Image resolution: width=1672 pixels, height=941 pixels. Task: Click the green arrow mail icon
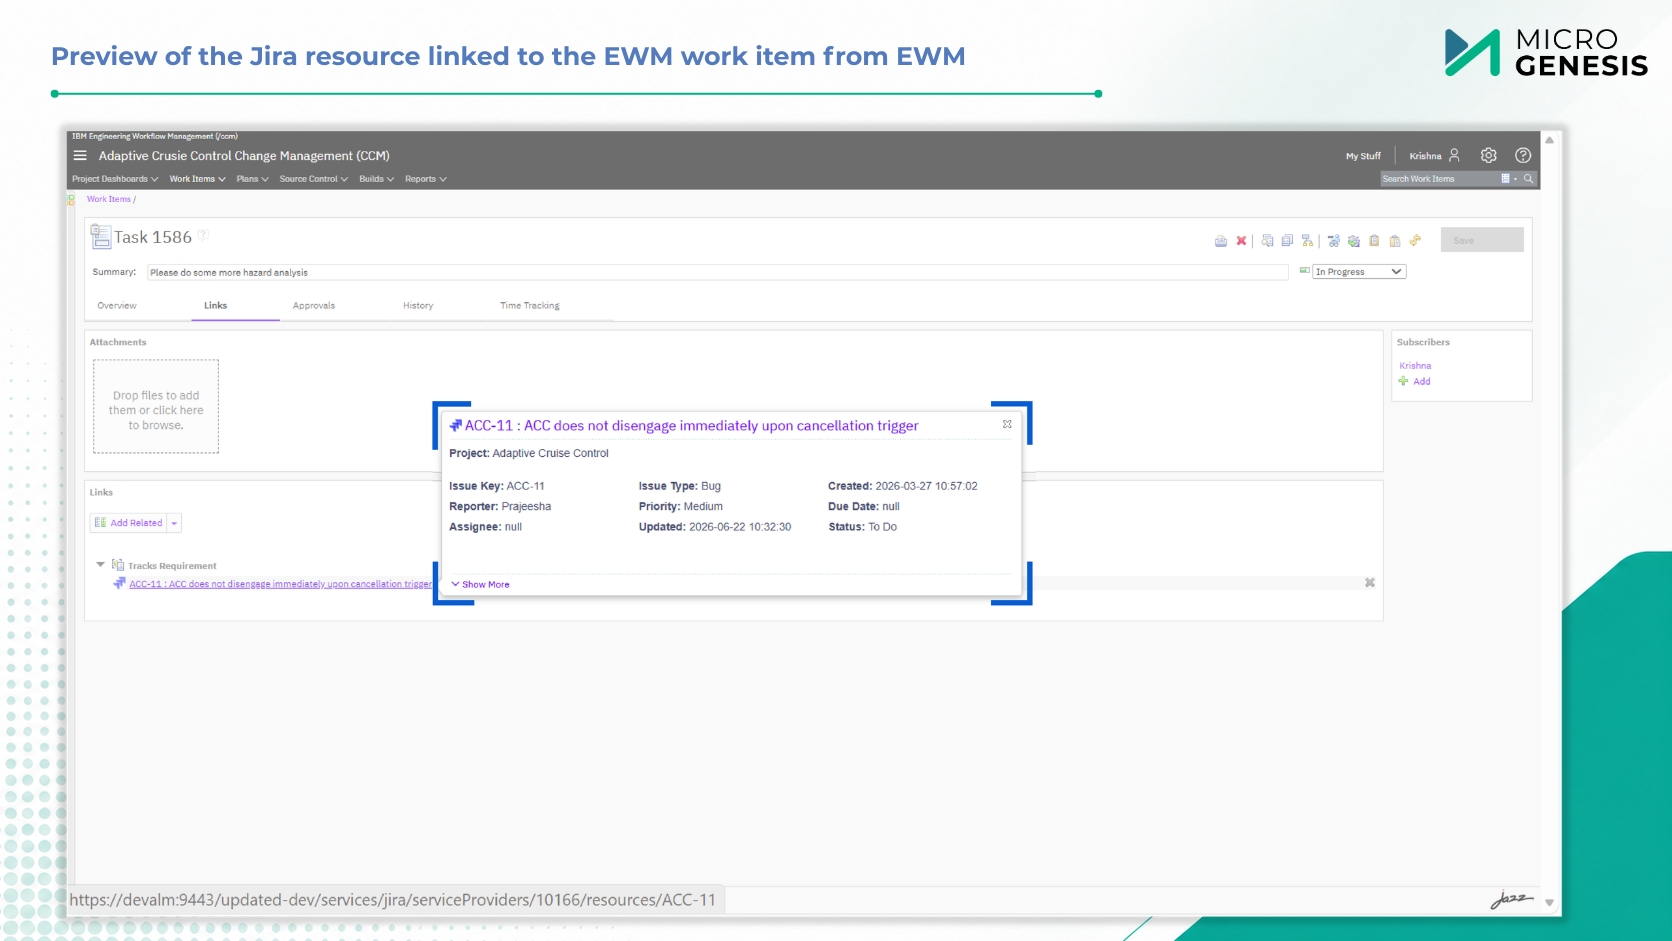[x=1354, y=241]
